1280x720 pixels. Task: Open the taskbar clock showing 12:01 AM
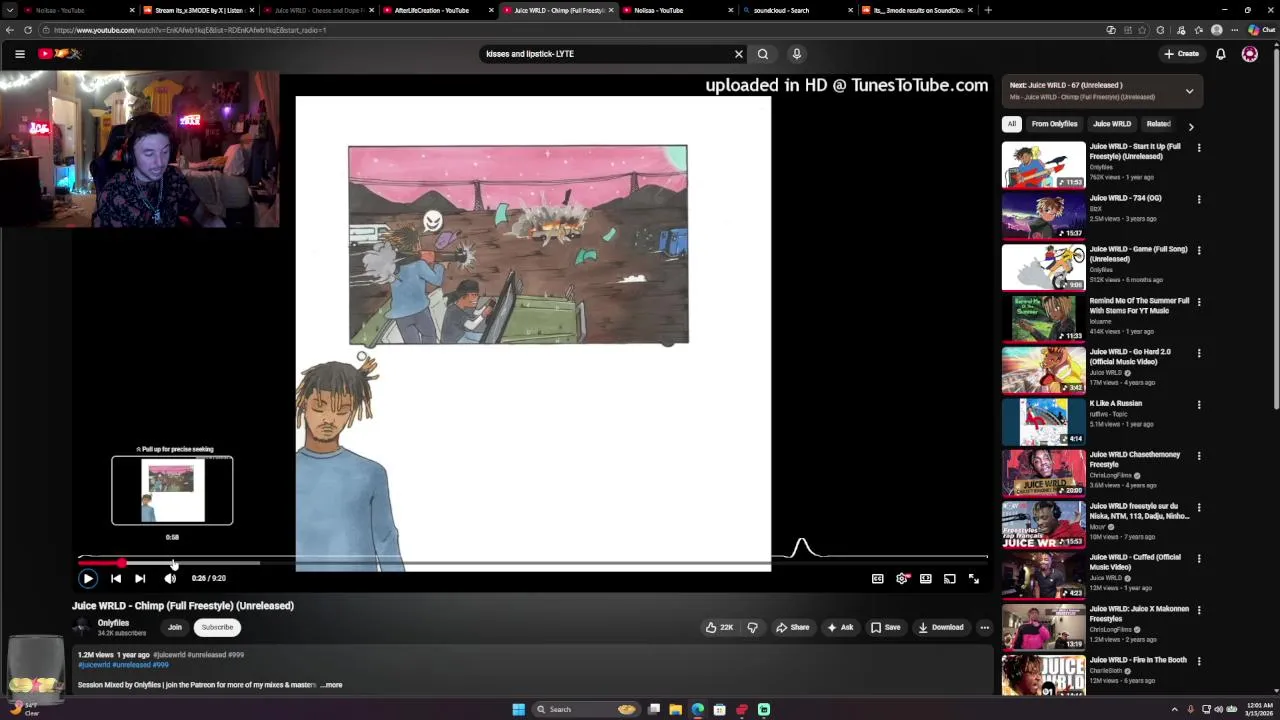[x=1258, y=710]
